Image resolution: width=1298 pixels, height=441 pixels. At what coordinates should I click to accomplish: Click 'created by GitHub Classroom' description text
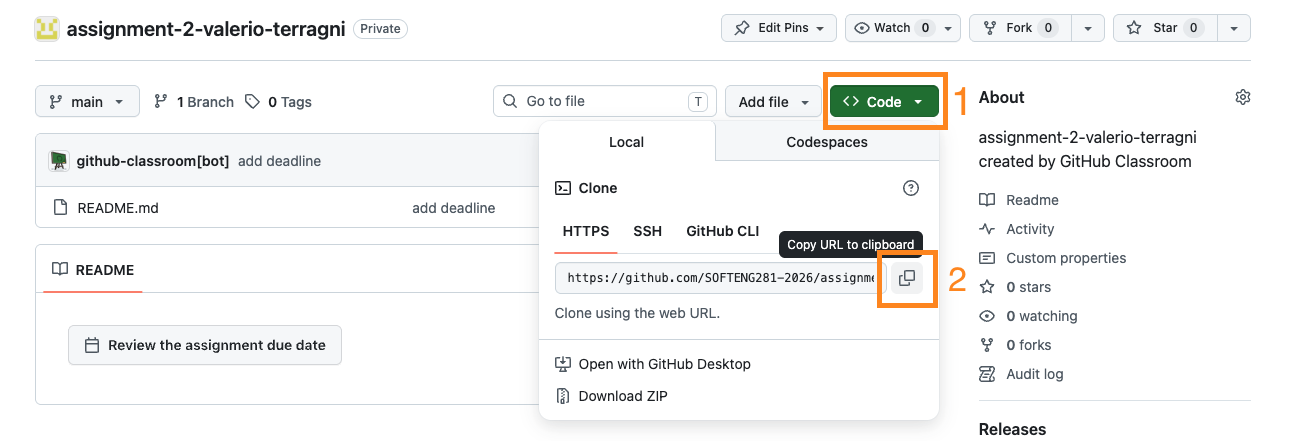coord(1085,161)
